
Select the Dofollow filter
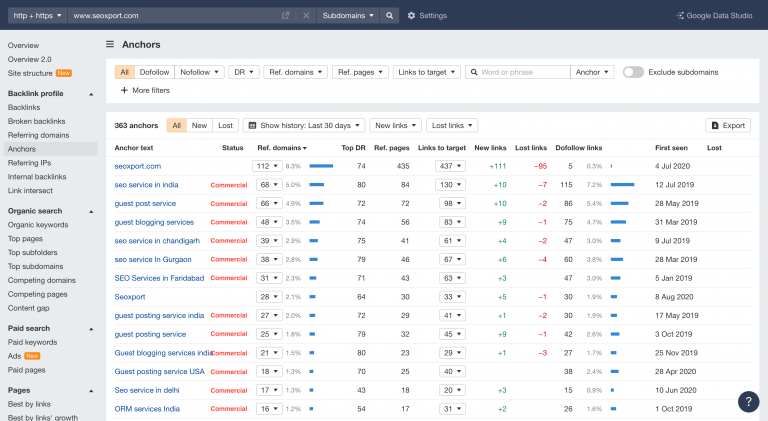click(x=154, y=72)
